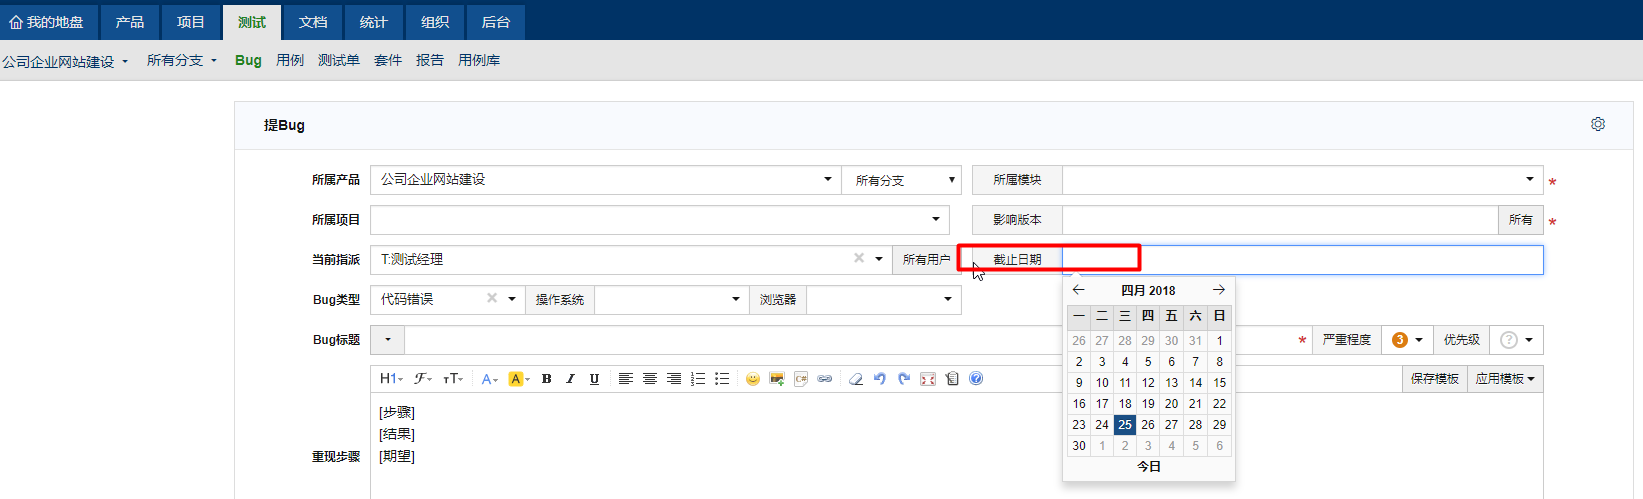Switch to the 组织 tab
This screenshot has height=499, width=1643.
tap(435, 22)
